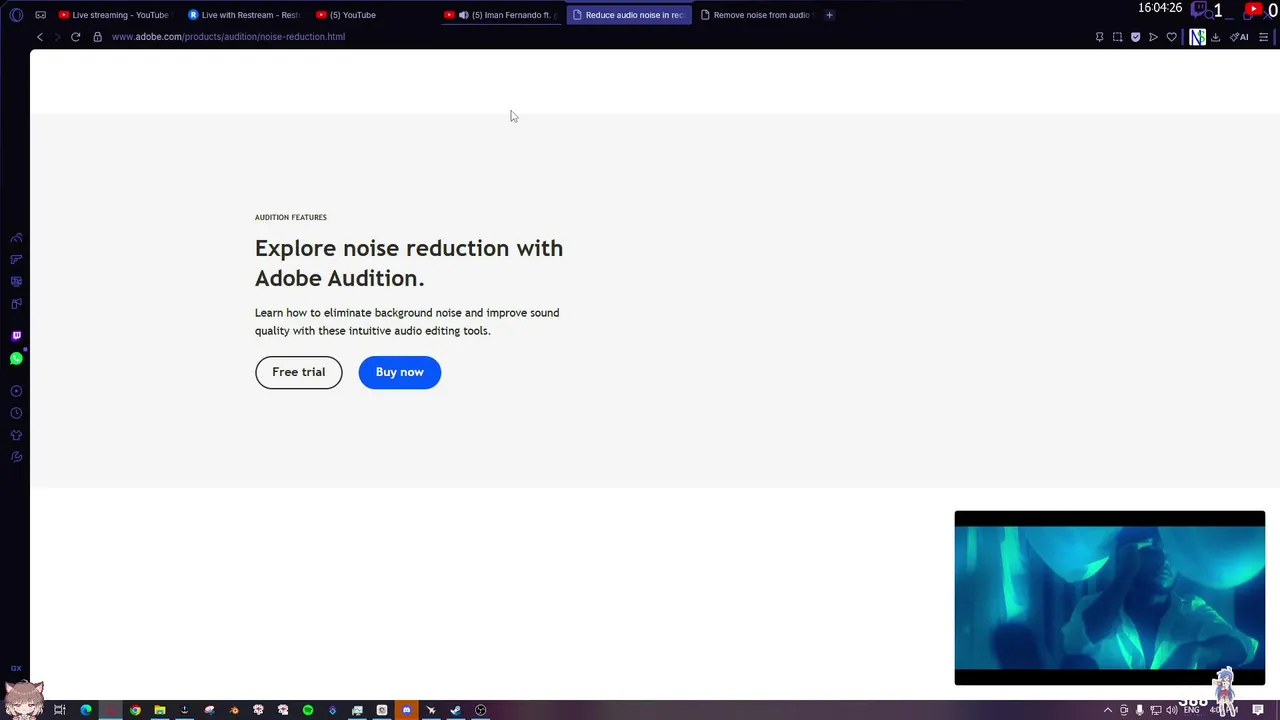Reload the Adobe page

[75, 37]
